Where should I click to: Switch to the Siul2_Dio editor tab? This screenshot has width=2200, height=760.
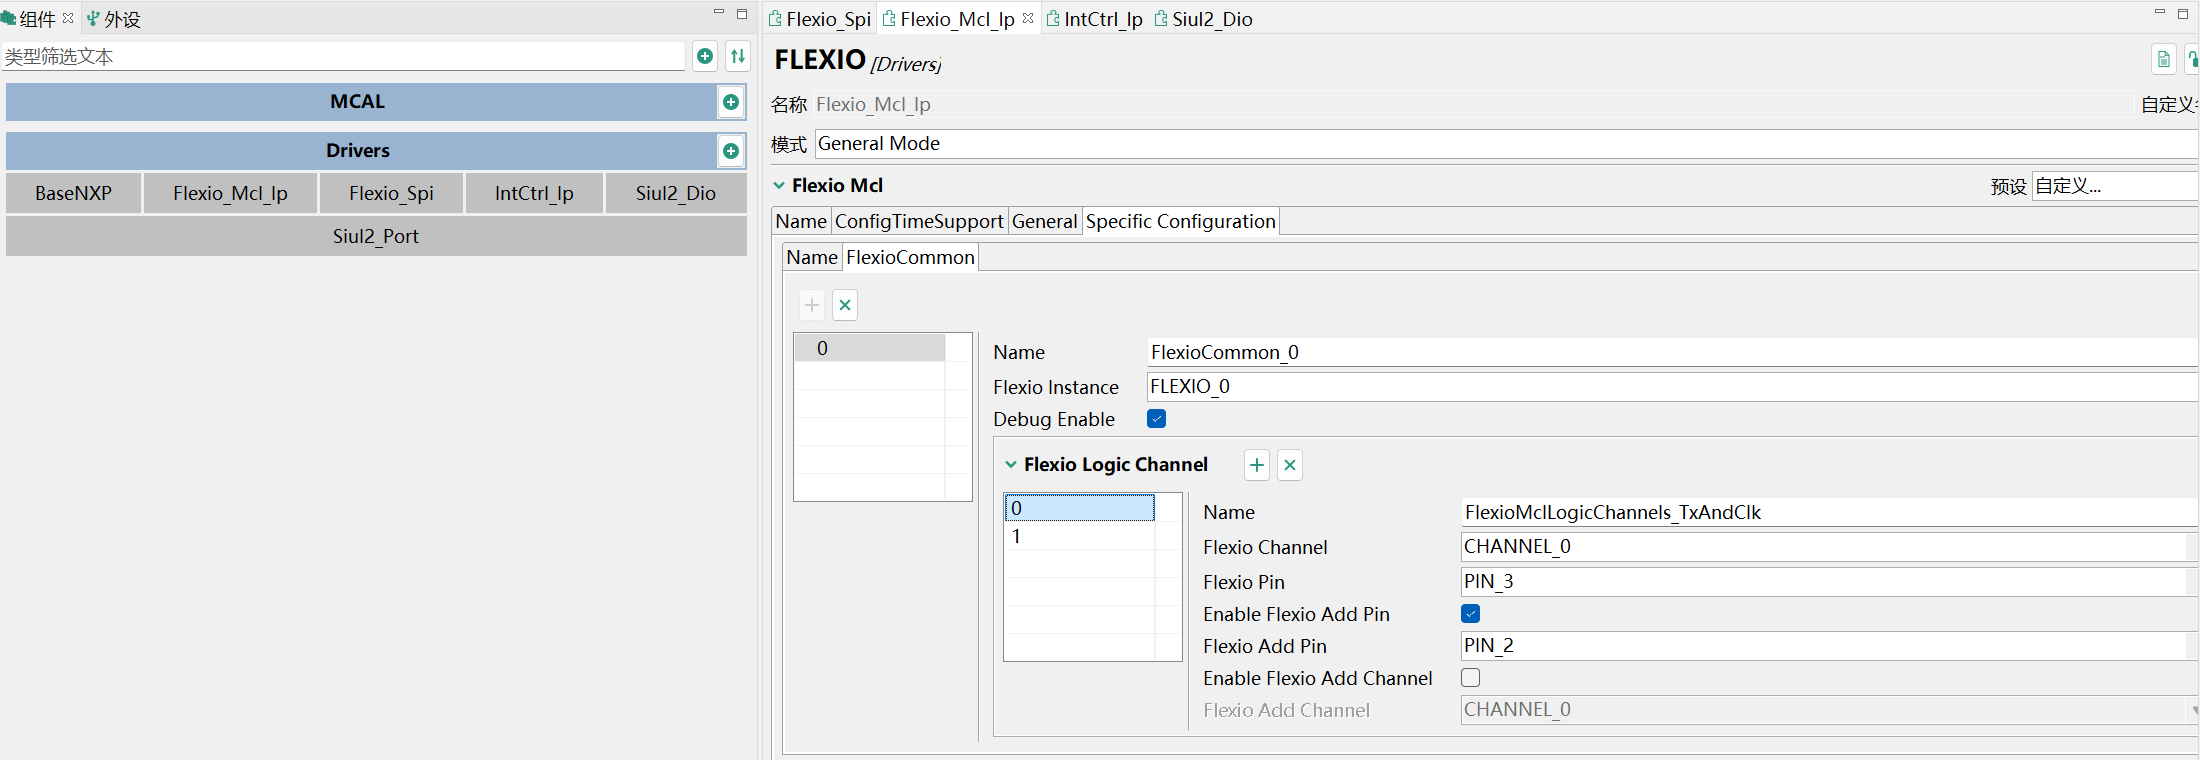tap(1211, 19)
